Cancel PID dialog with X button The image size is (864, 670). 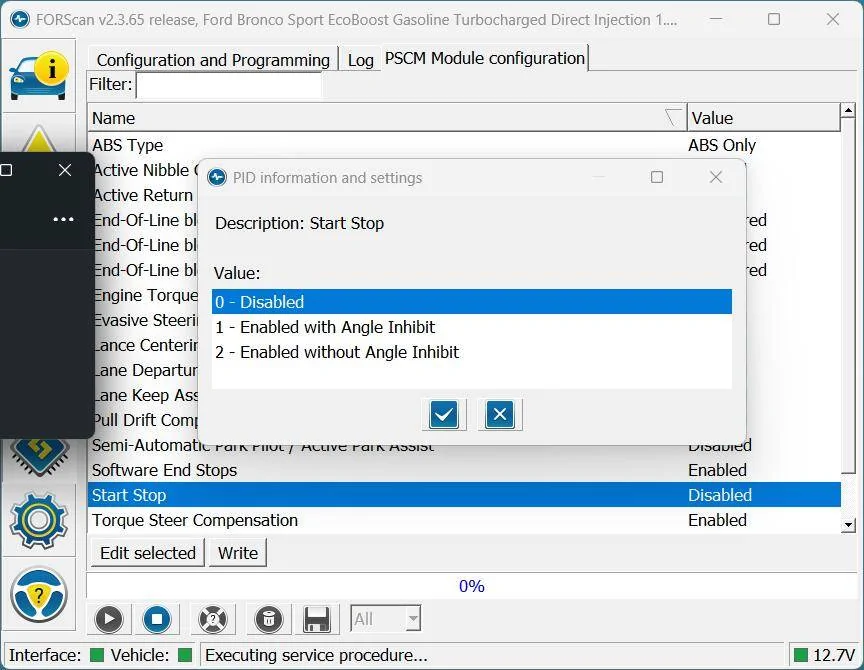point(500,414)
